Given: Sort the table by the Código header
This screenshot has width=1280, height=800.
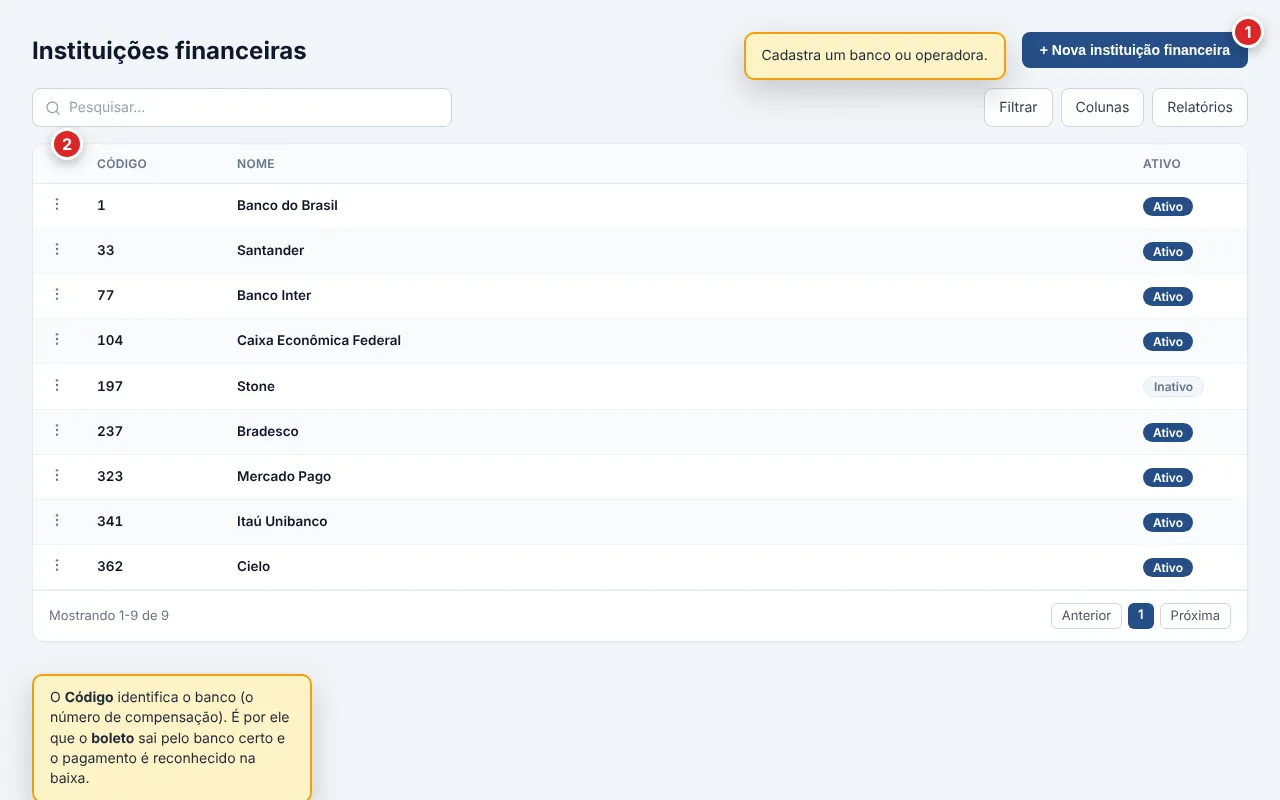Looking at the screenshot, I should (122, 164).
